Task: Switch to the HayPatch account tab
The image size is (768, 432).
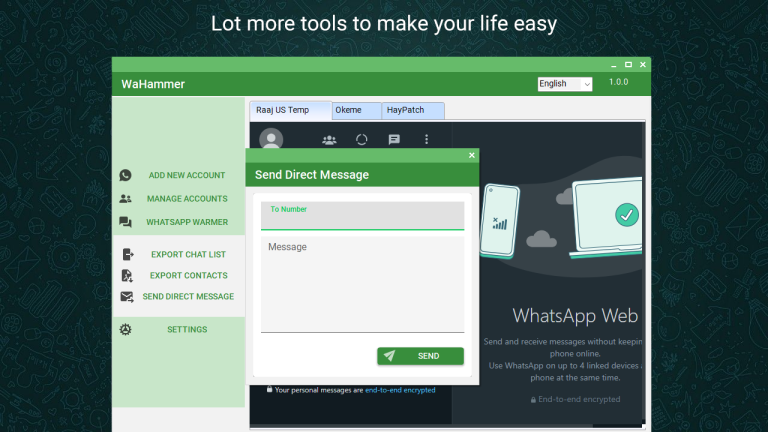Action: click(x=412, y=110)
